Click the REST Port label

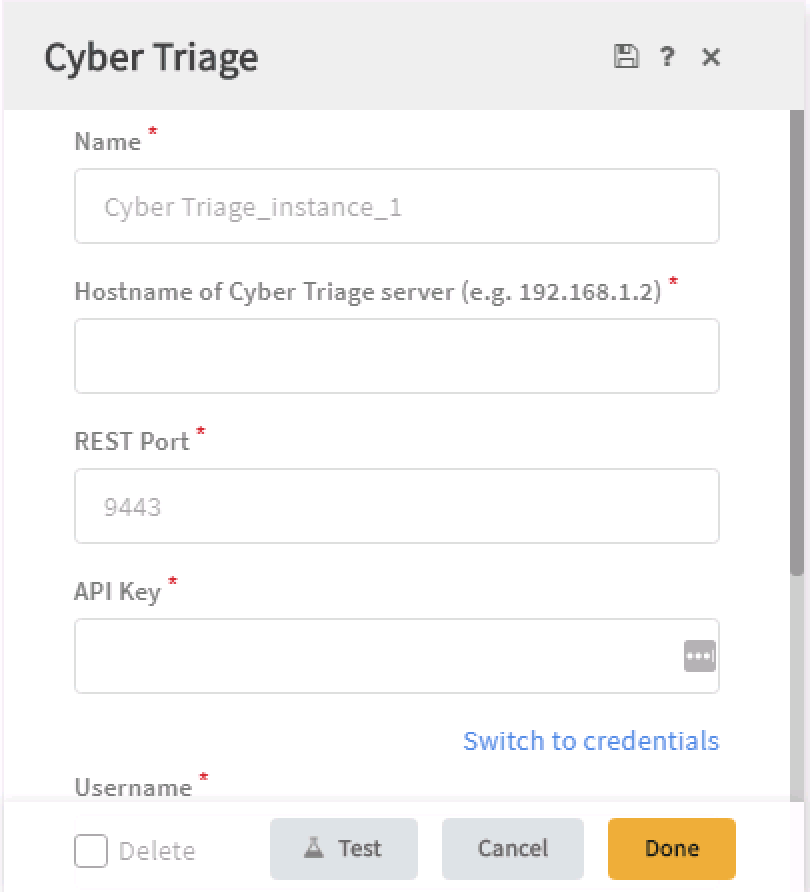pyautogui.click(x=132, y=441)
